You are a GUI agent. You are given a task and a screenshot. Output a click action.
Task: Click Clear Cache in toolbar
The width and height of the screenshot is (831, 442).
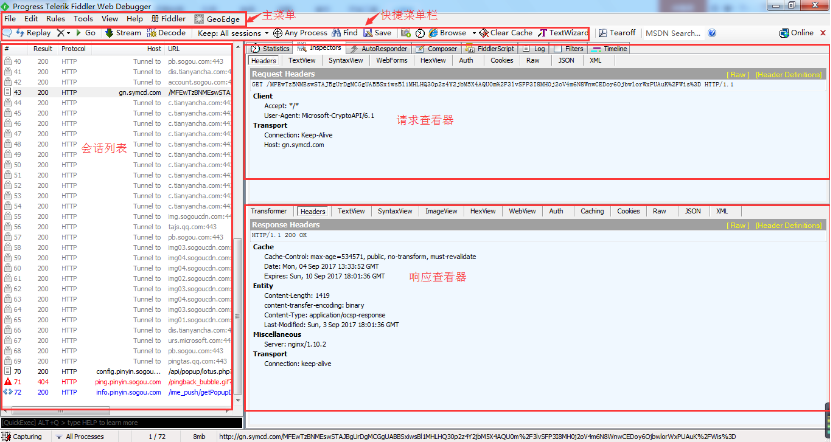click(x=506, y=33)
